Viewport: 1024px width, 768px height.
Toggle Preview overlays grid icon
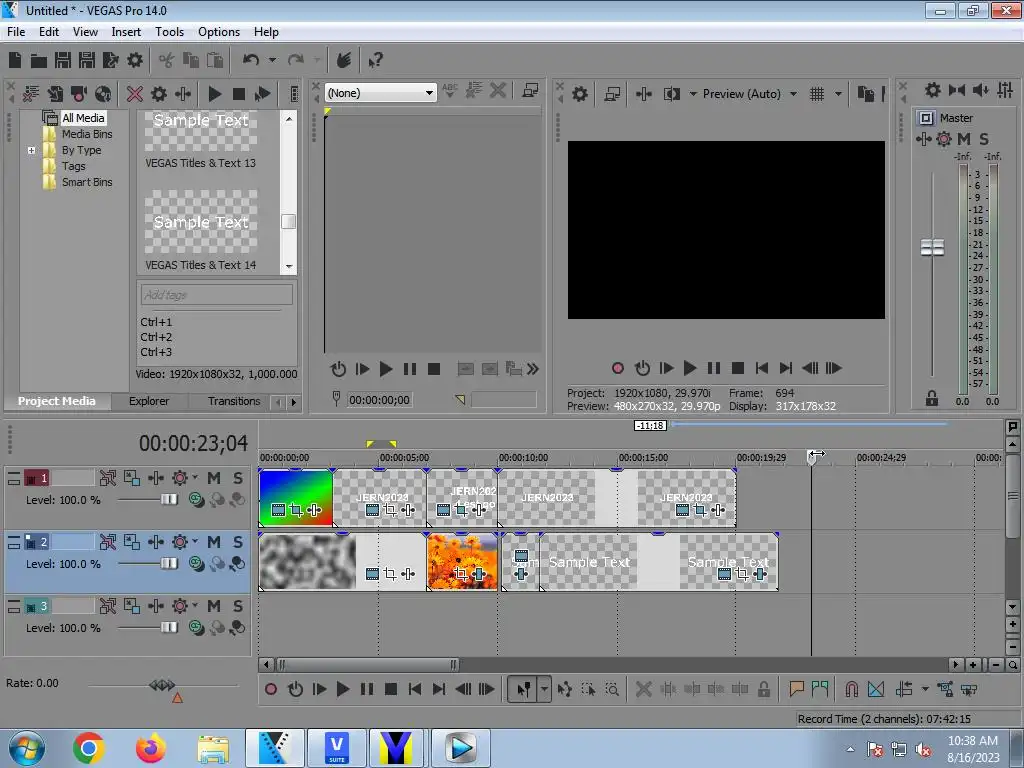point(817,94)
